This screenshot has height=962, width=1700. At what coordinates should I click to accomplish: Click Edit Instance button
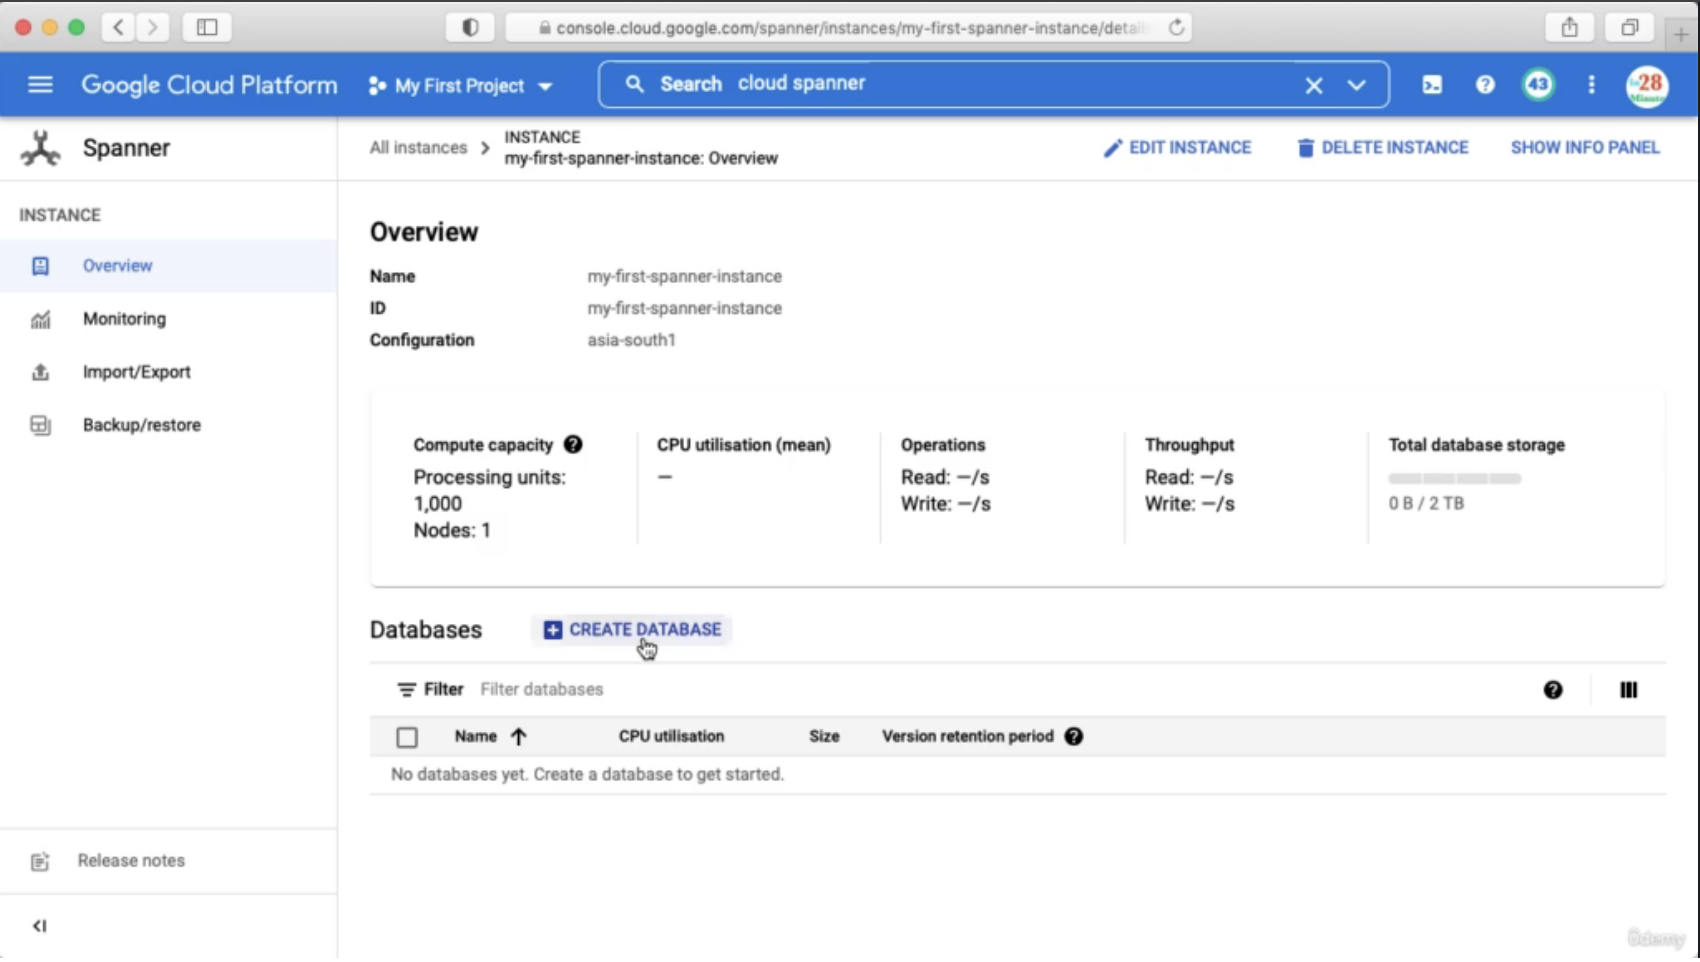(x=1177, y=148)
